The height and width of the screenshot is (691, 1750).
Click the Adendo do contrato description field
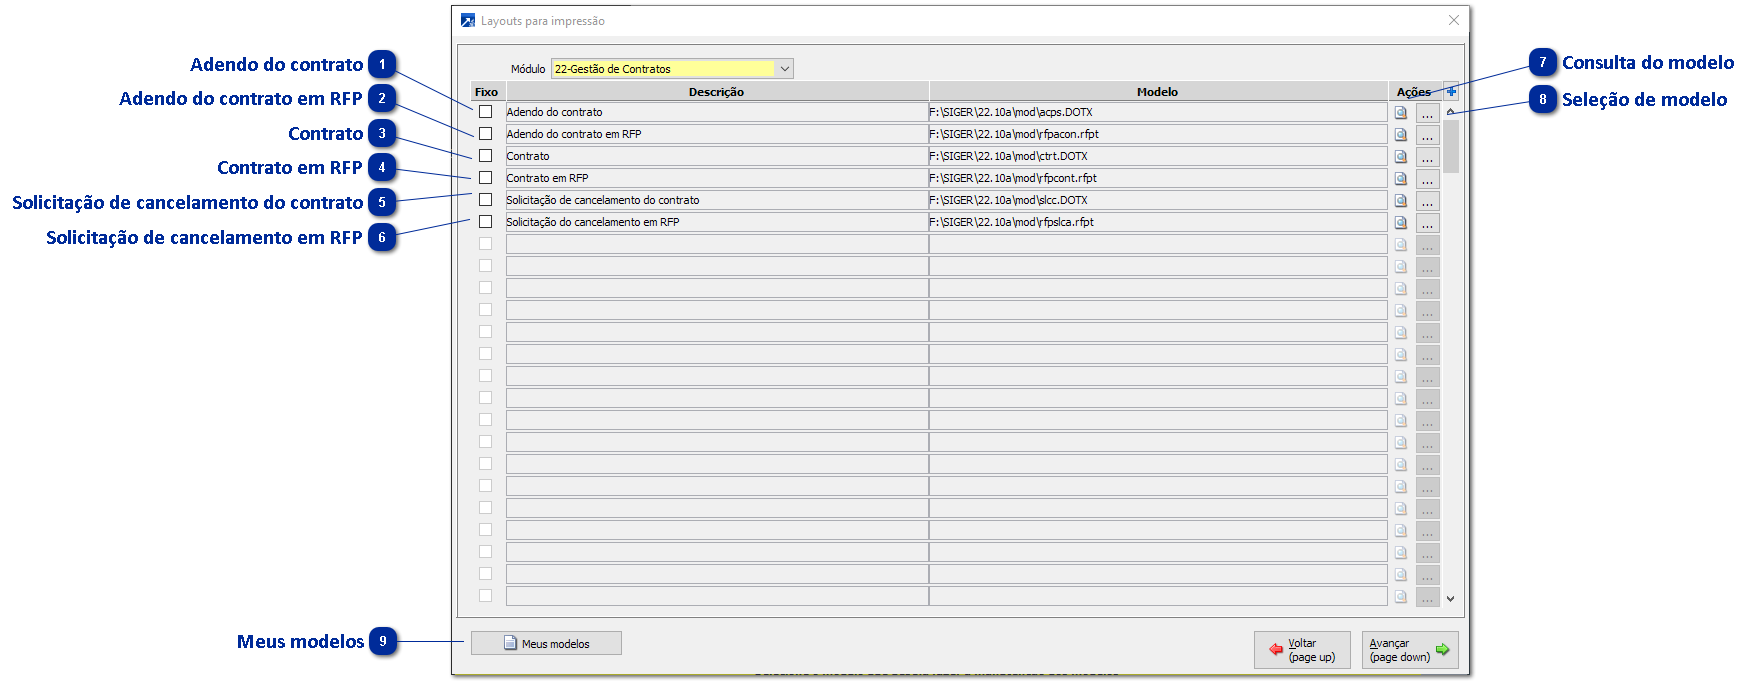pyautogui.click(x=716, y=112)
